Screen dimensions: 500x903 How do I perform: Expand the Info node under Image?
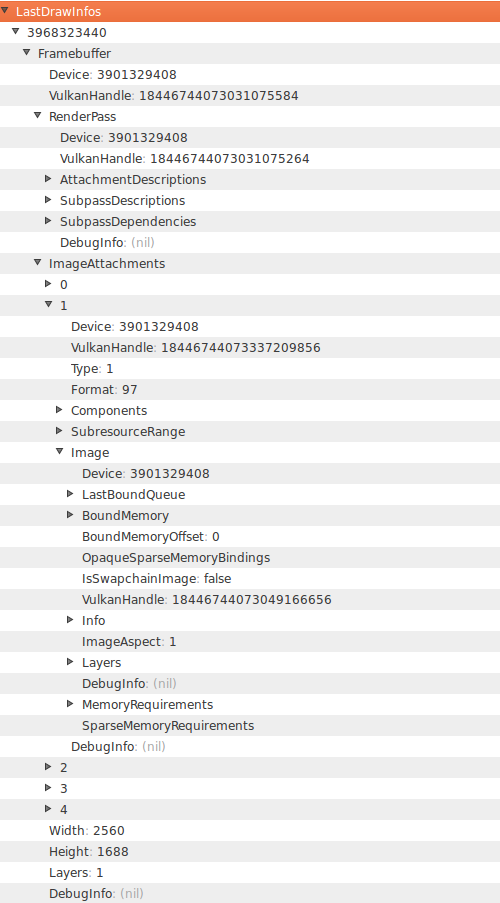point(70,620)
